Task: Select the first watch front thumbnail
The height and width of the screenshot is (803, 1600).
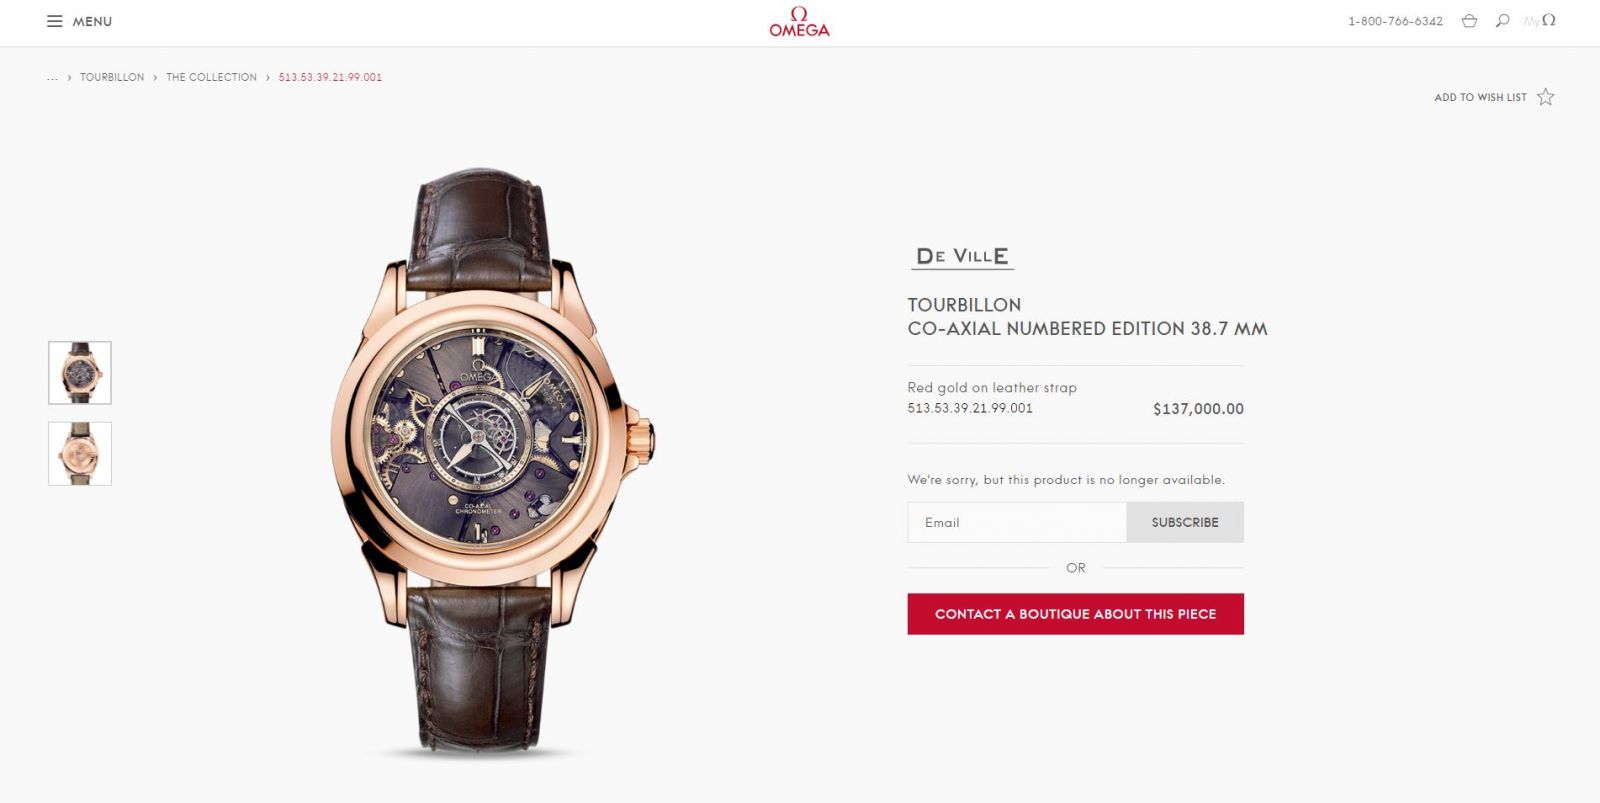Action: [x=80, y=373]
